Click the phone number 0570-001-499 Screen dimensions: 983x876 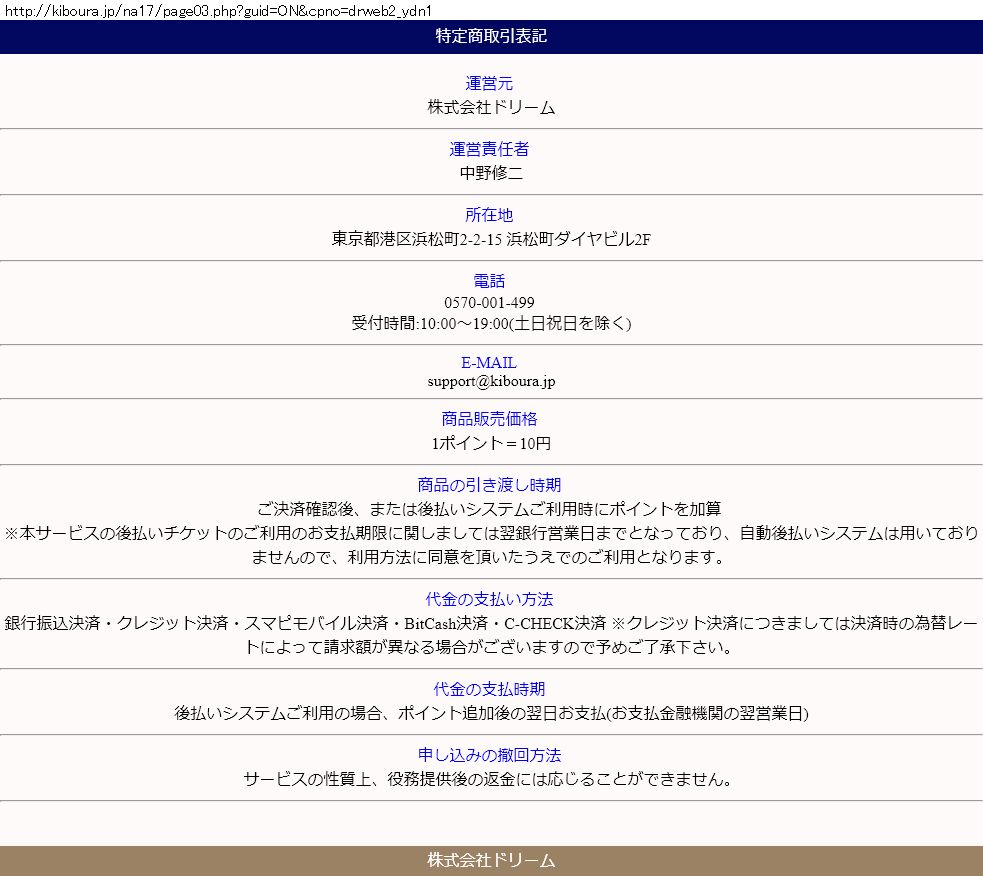coord(490,303)
